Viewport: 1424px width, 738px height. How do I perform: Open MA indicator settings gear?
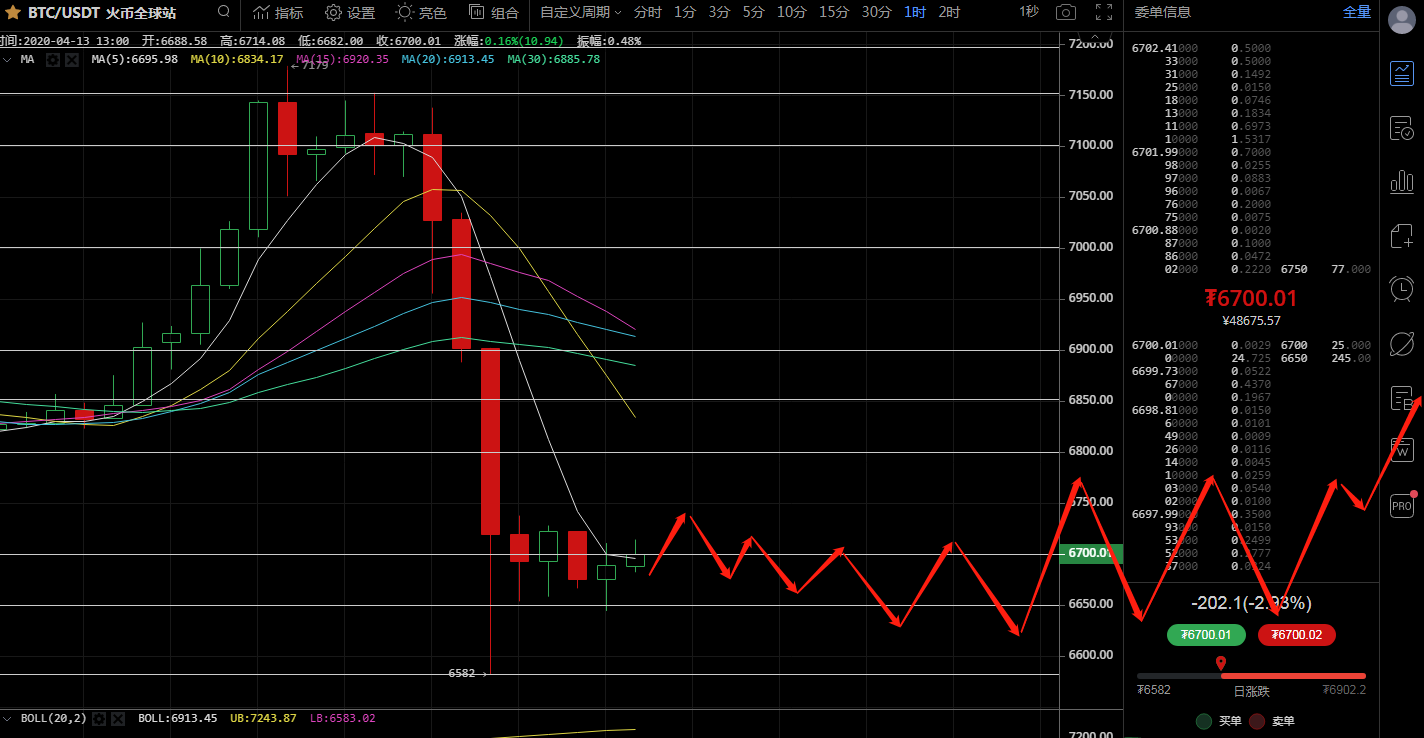click(53, 60)
